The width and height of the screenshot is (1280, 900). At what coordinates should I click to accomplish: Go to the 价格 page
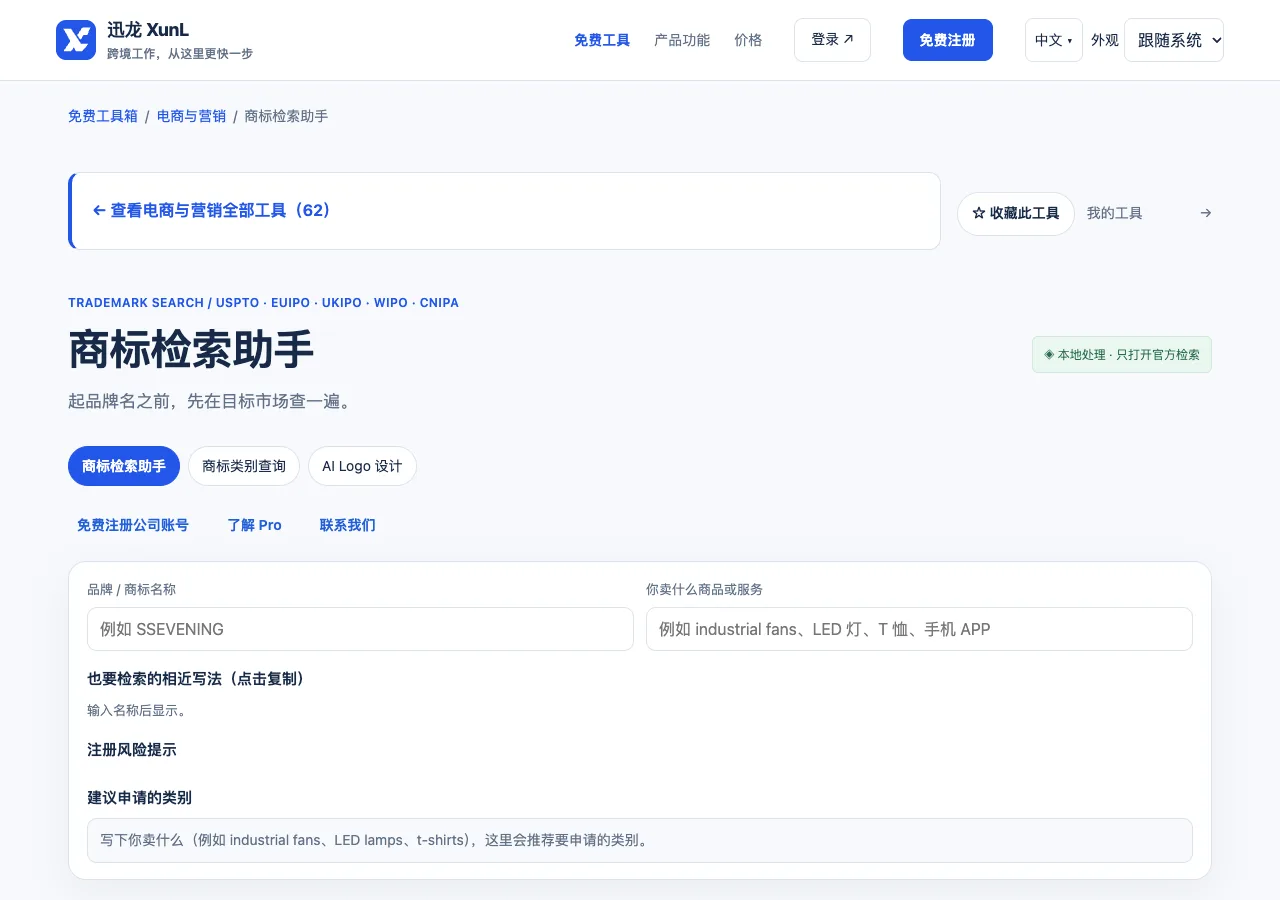pyautogui.click(x=748, y=40)
